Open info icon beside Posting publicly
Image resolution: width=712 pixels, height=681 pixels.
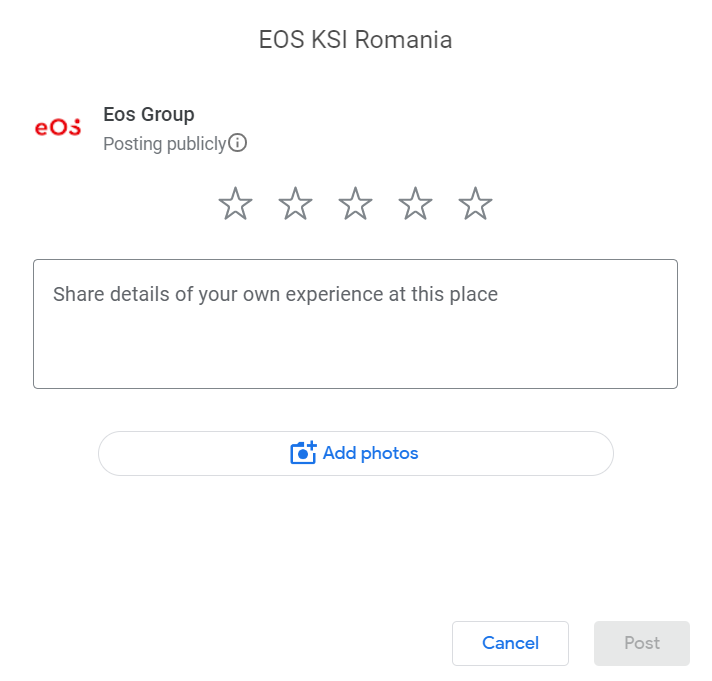(x=238, y=143)
